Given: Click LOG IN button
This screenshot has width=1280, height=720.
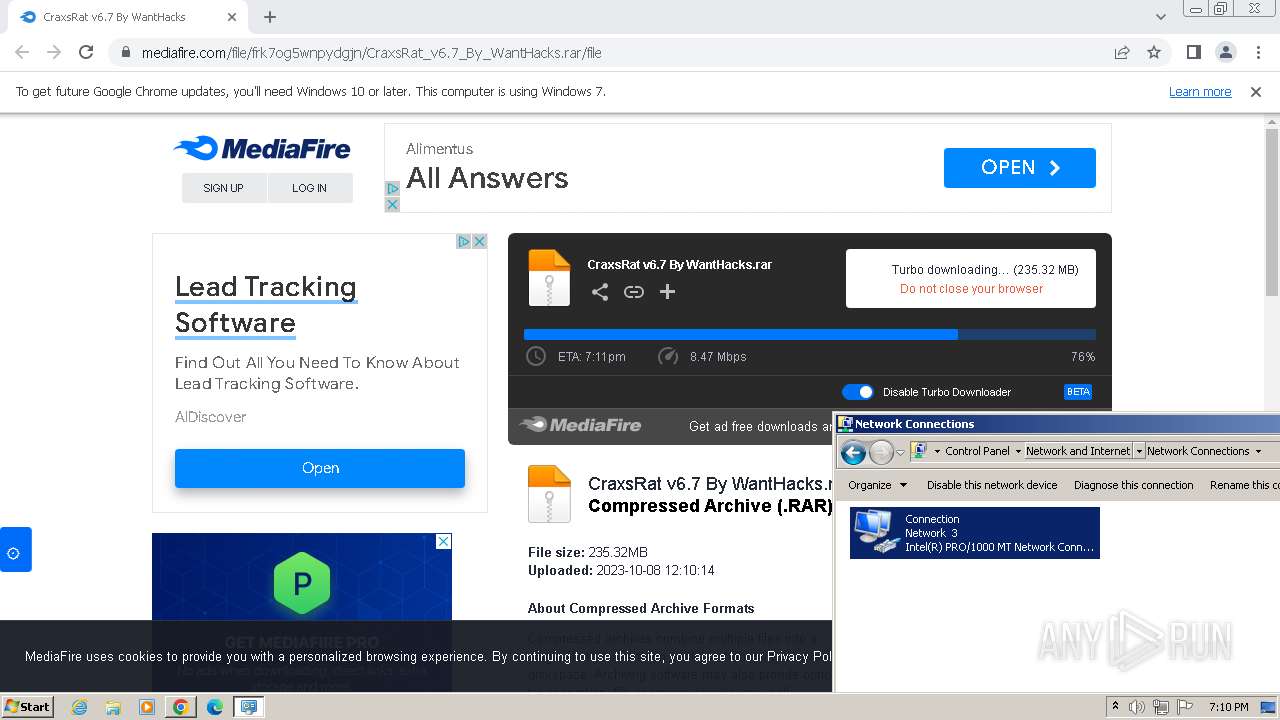Looking at the screenshot, I should click(309, 188).
